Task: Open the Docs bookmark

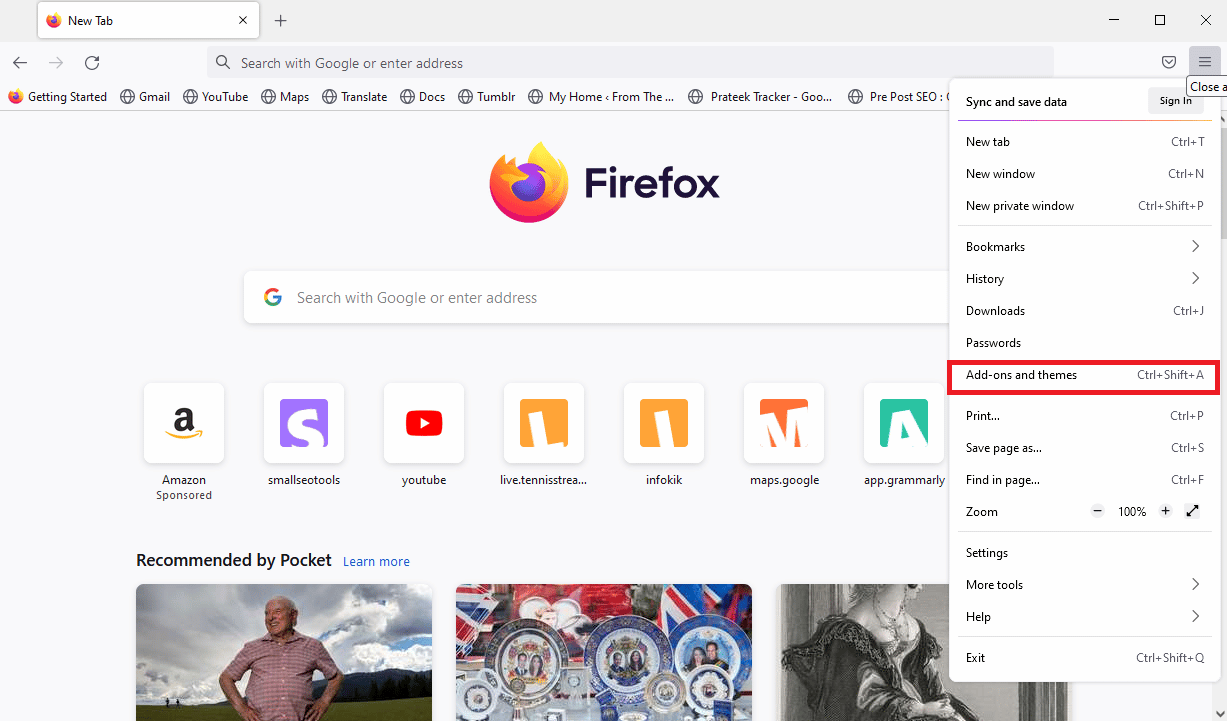Action: coord(422,97)
